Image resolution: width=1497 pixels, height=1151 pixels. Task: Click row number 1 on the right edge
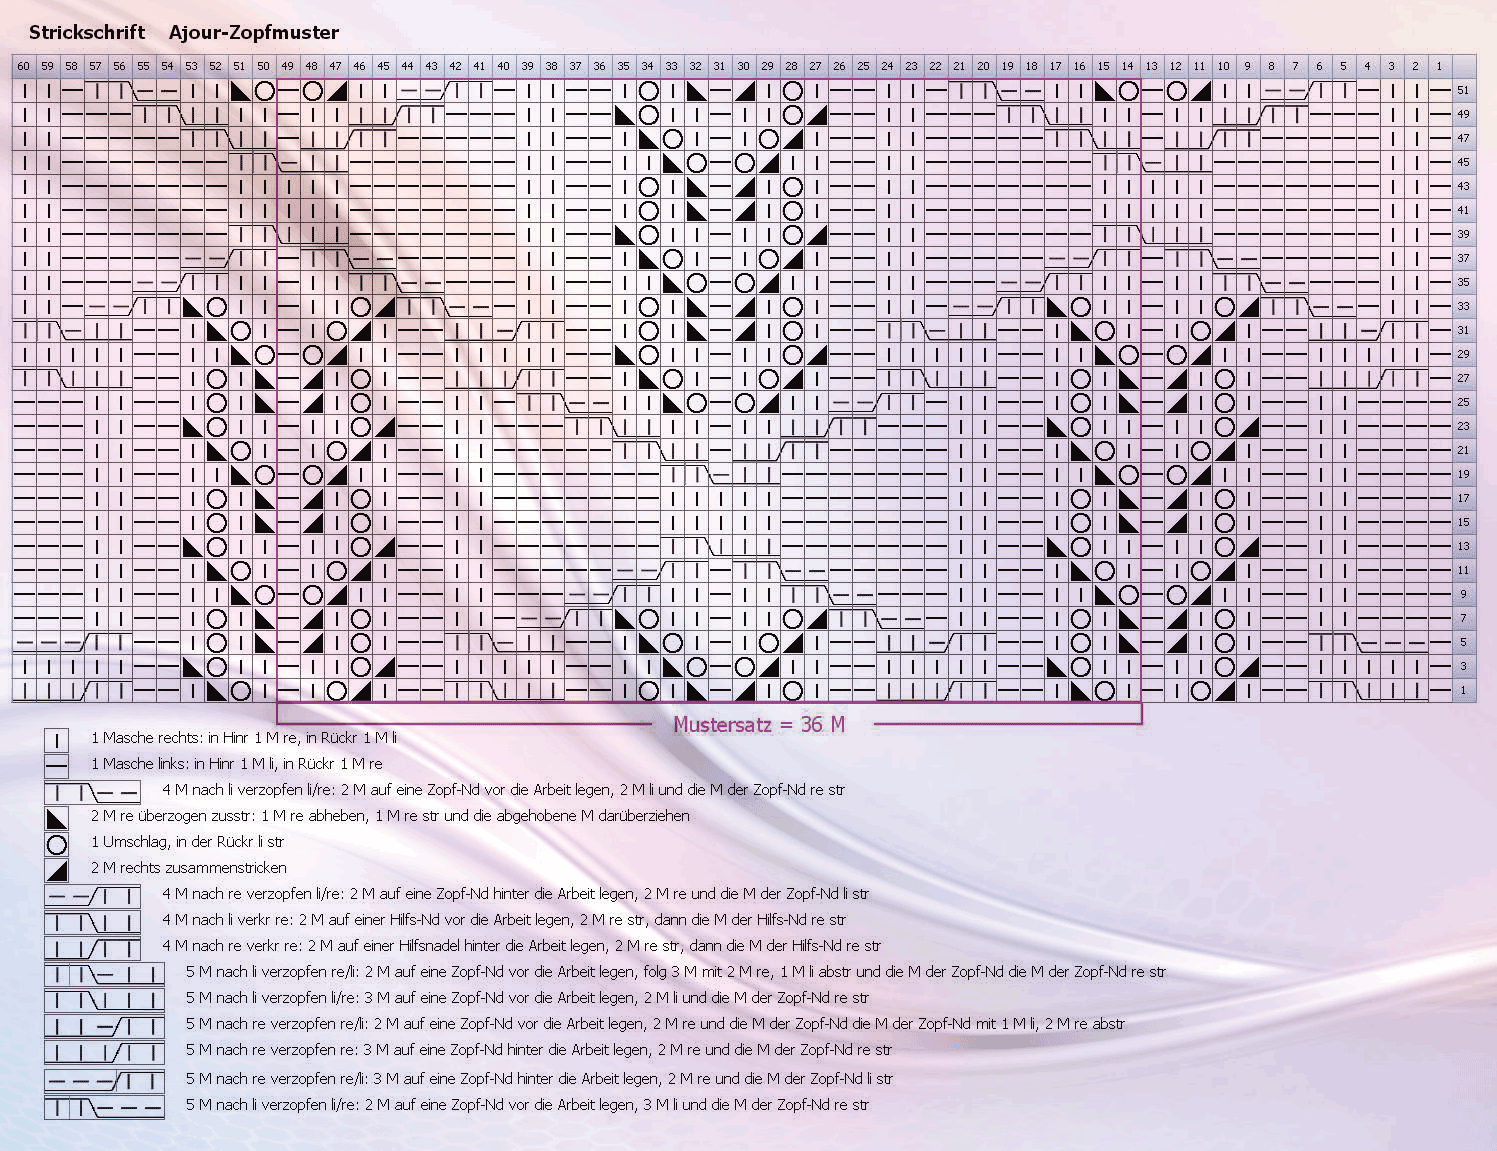pyautogui.click(x=1464, y=690)
